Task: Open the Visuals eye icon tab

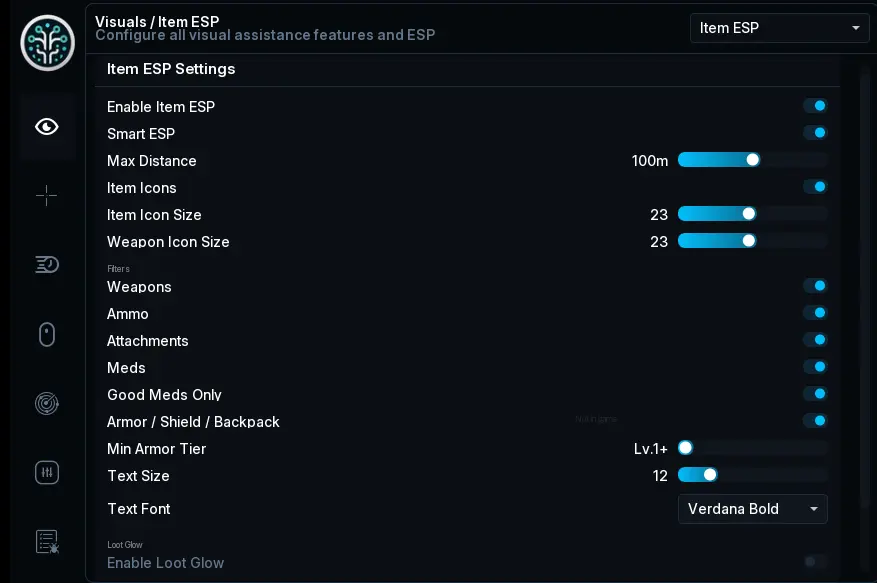Action: point(46,127)
